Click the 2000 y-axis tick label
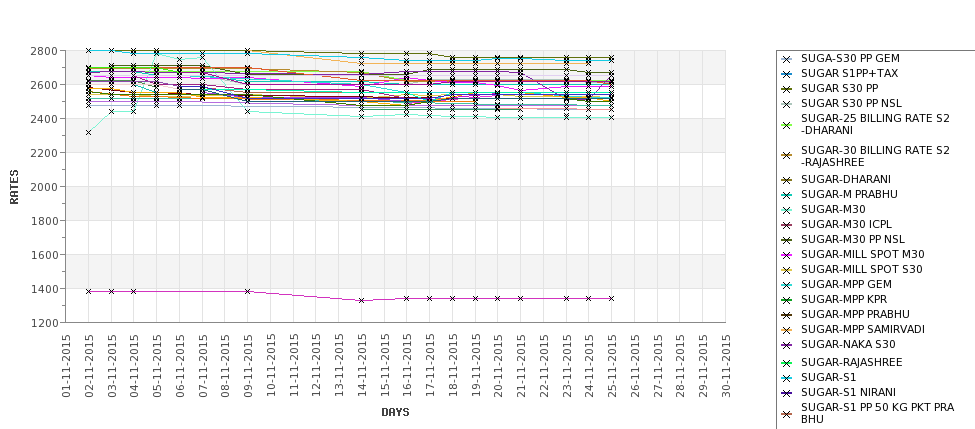 click(45, 187)
